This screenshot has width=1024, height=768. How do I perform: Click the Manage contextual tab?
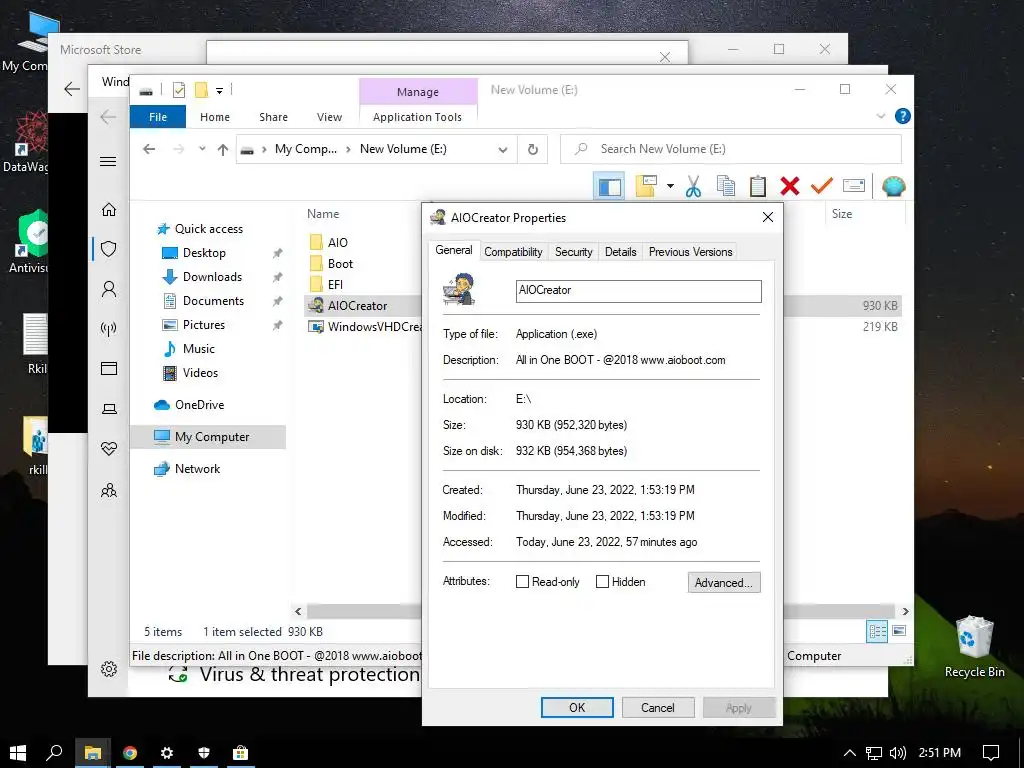point(418,92)
